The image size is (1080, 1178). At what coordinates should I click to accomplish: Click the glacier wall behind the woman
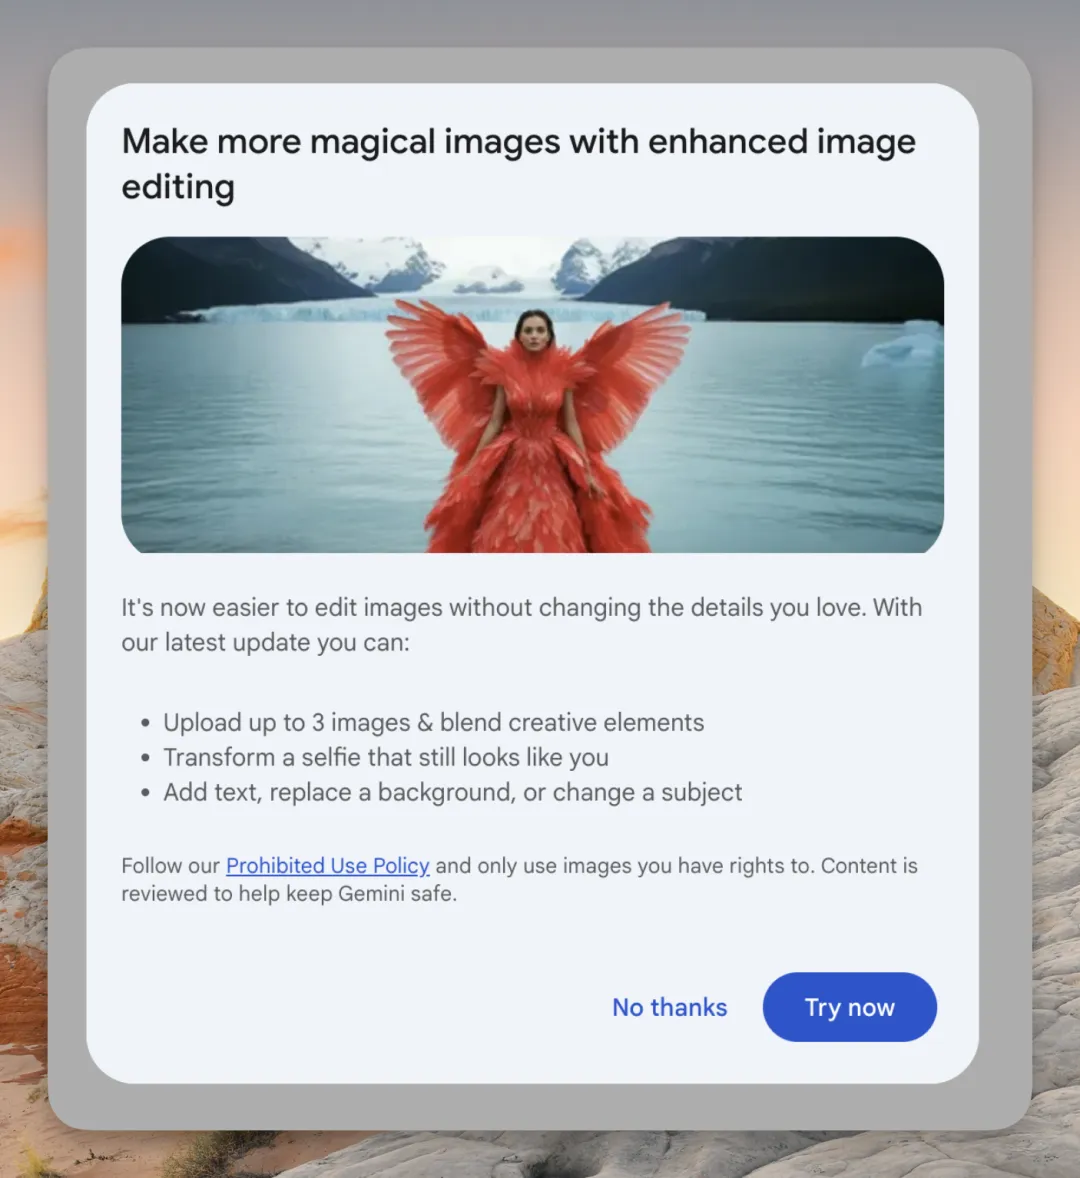300,312
